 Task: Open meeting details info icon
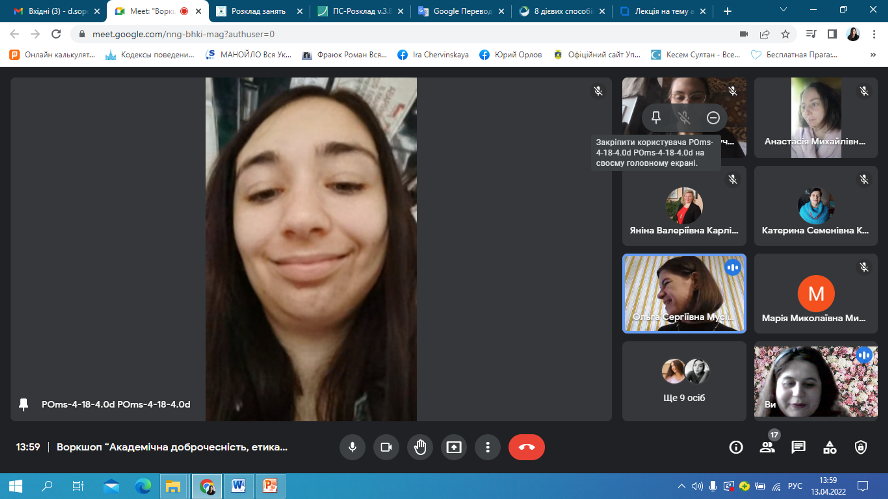click(x=736, y=447)
